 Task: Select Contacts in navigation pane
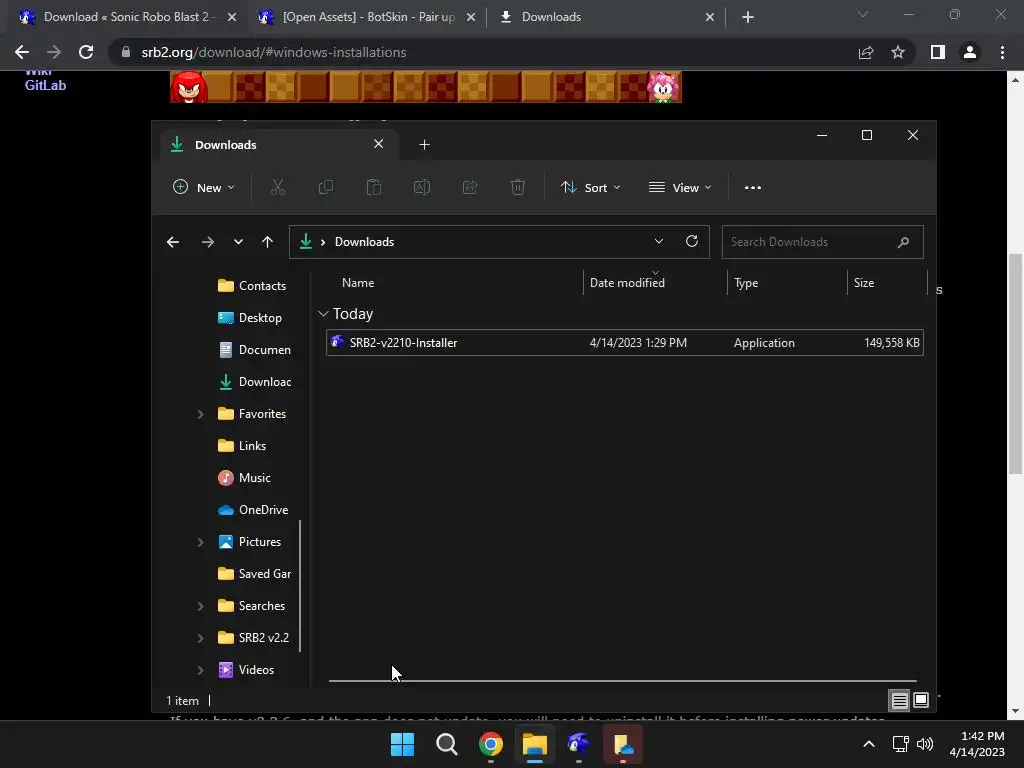tap(253, 285)
